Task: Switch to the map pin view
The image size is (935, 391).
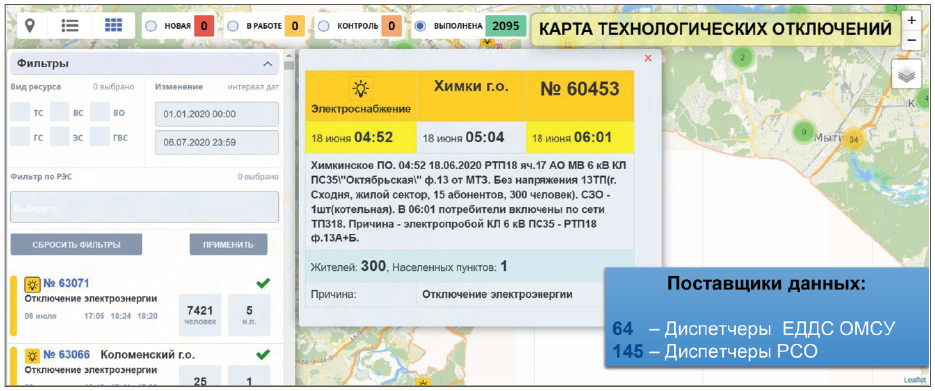Action: point(29,26)
